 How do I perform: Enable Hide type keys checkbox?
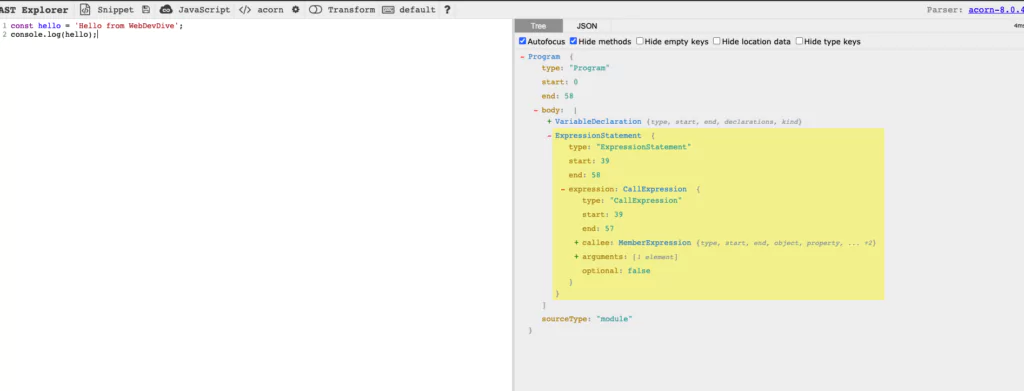click(x=799, y=41)
